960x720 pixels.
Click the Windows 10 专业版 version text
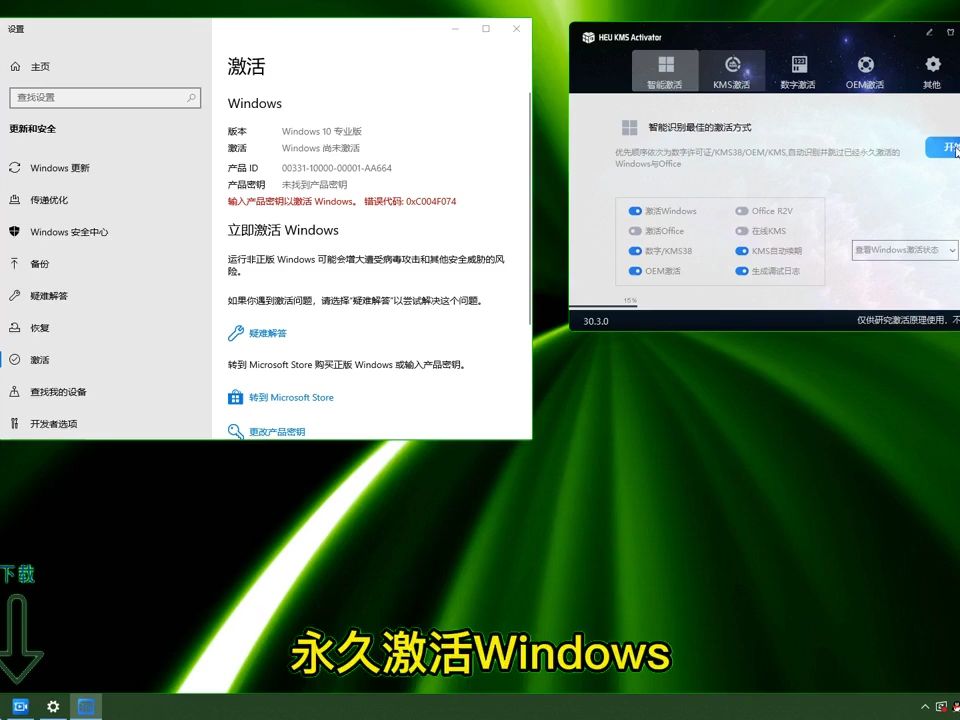coord(322,131)
